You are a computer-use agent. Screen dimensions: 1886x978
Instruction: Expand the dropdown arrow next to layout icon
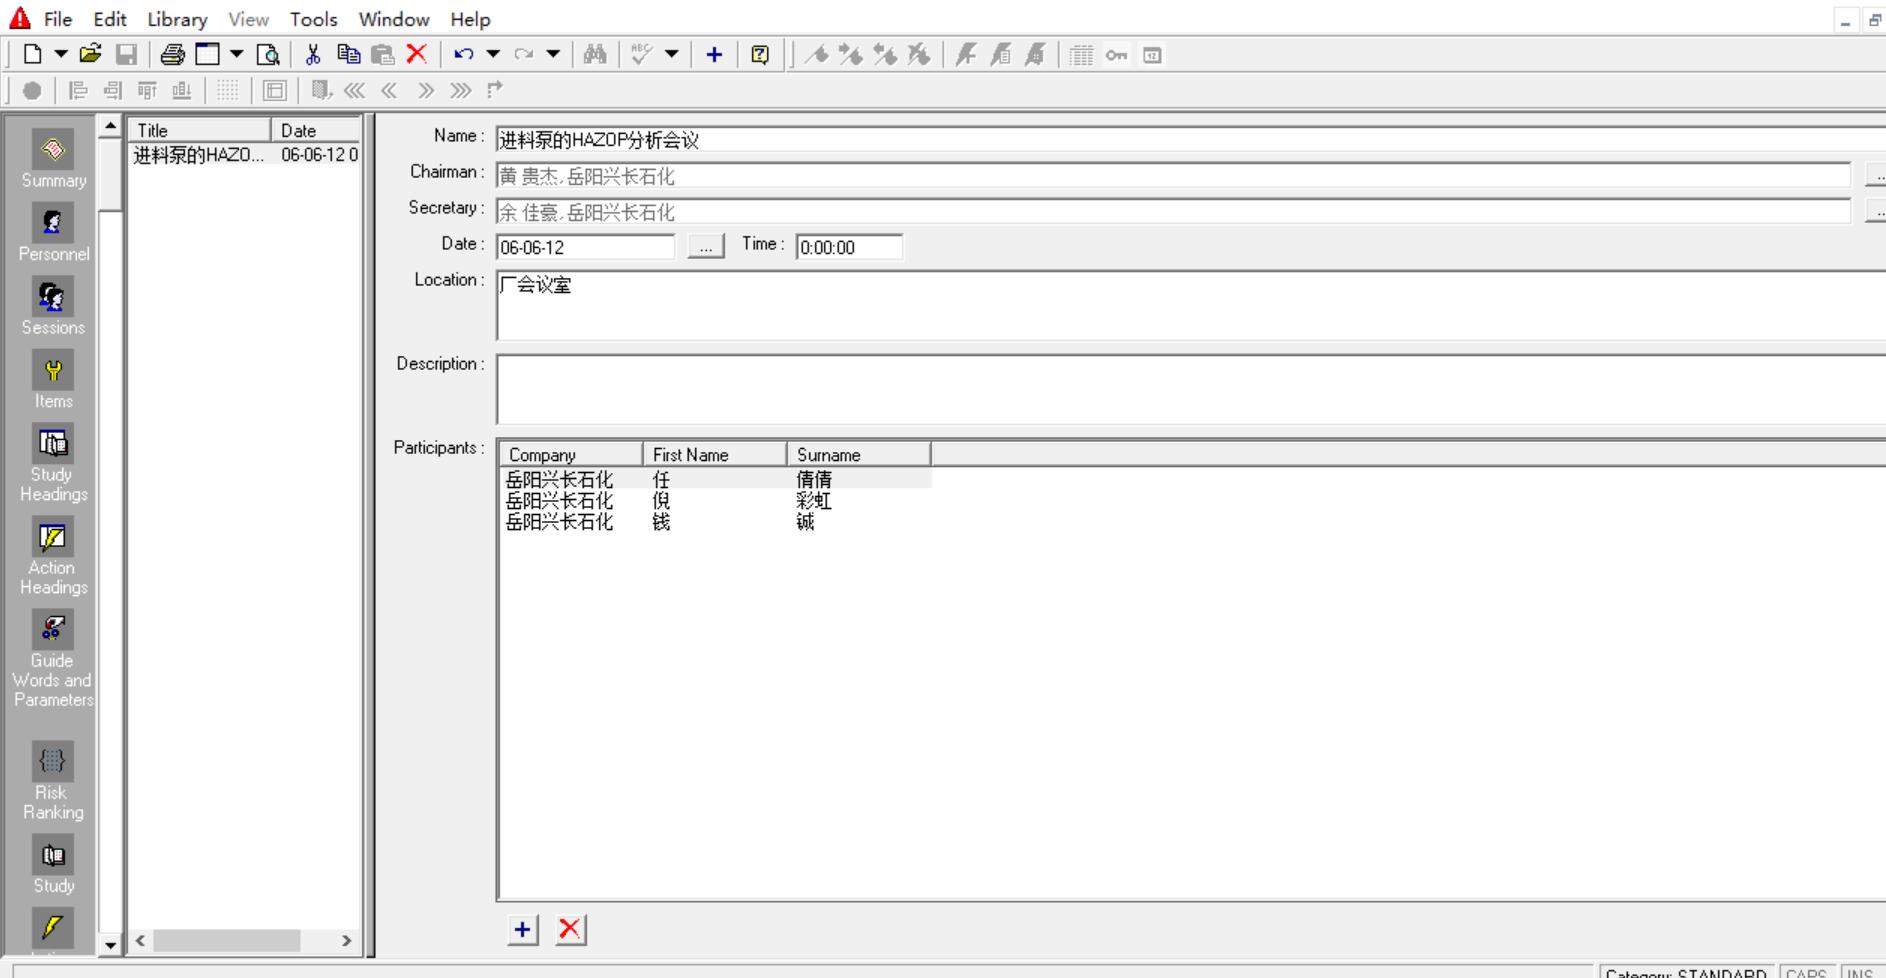pyautogui.click(x=237, y=55)
